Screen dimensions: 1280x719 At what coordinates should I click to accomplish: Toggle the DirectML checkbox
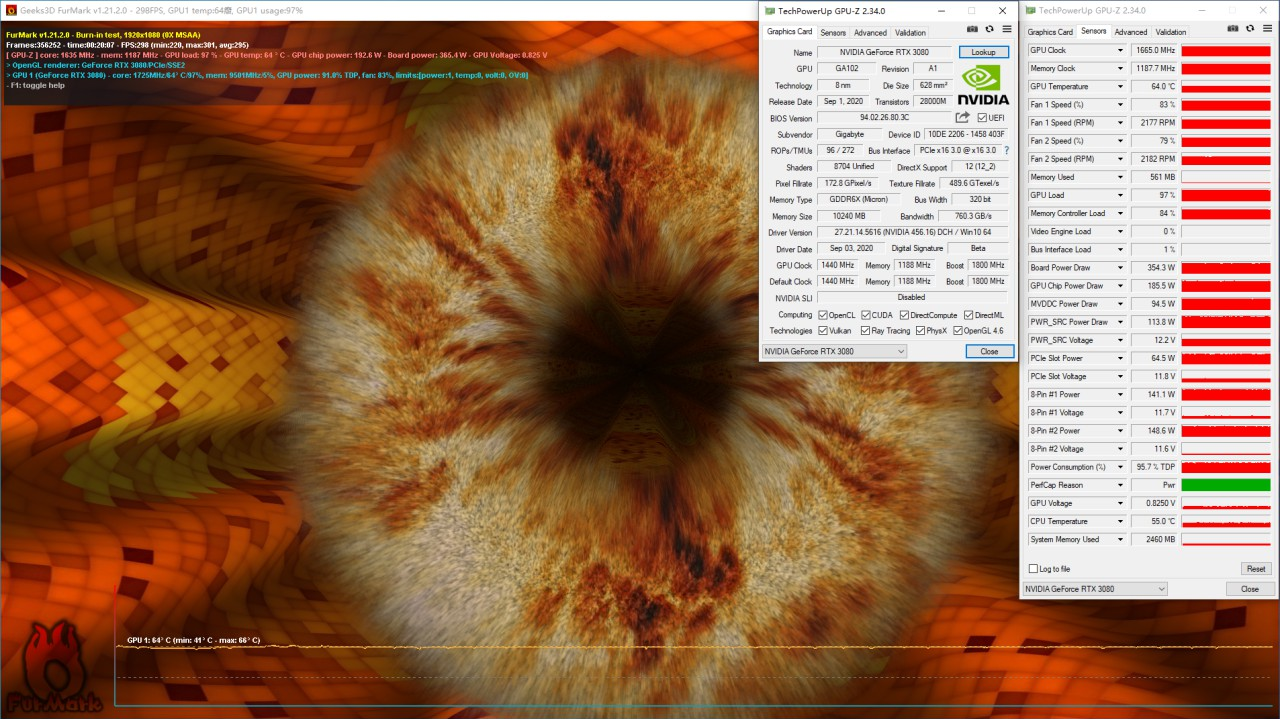968,315
